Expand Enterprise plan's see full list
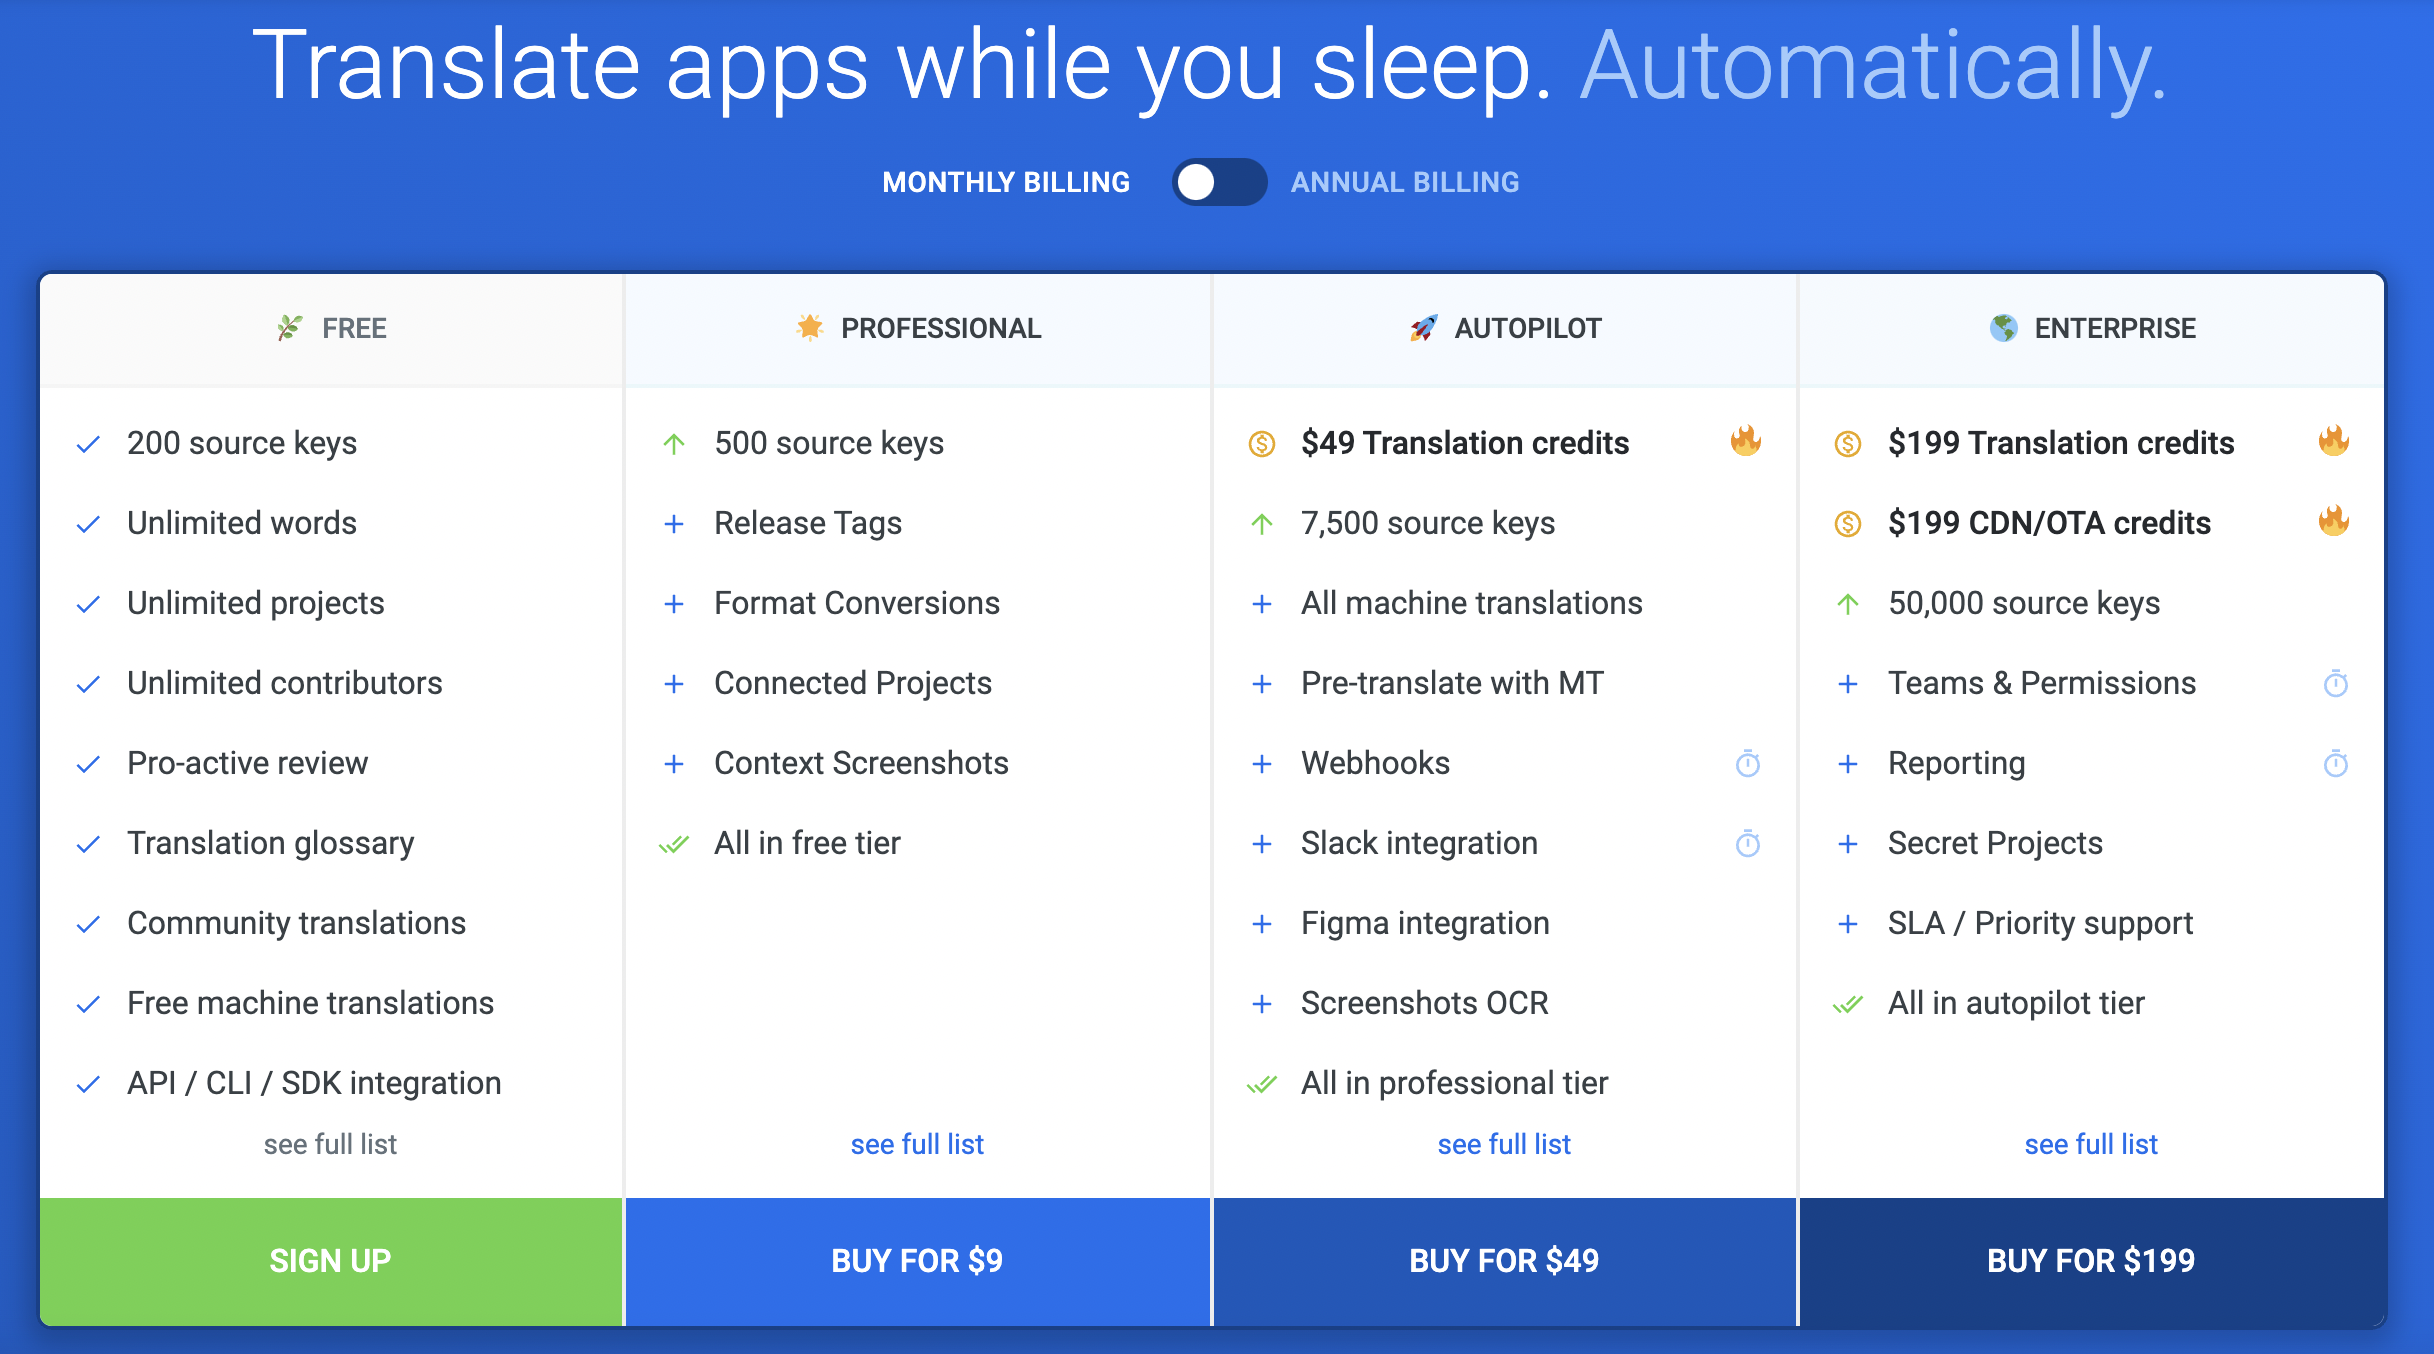The width and height of the screenshot is (2434, 1354). (x=2091, y=1144)
